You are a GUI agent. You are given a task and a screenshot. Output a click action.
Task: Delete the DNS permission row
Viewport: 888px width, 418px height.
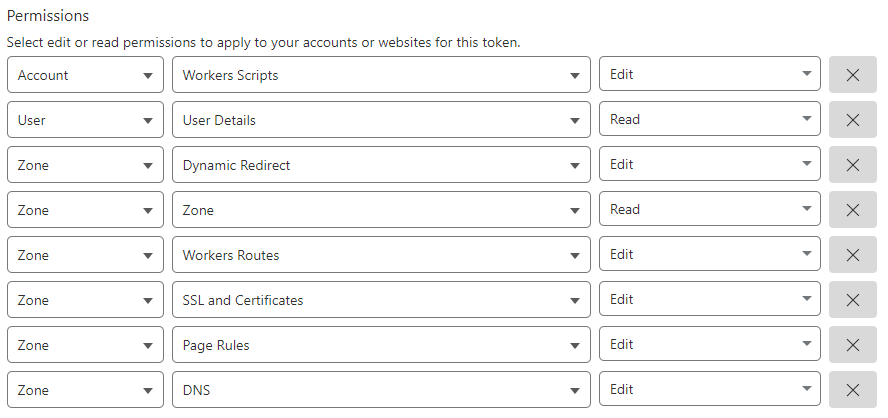[852, 390]
